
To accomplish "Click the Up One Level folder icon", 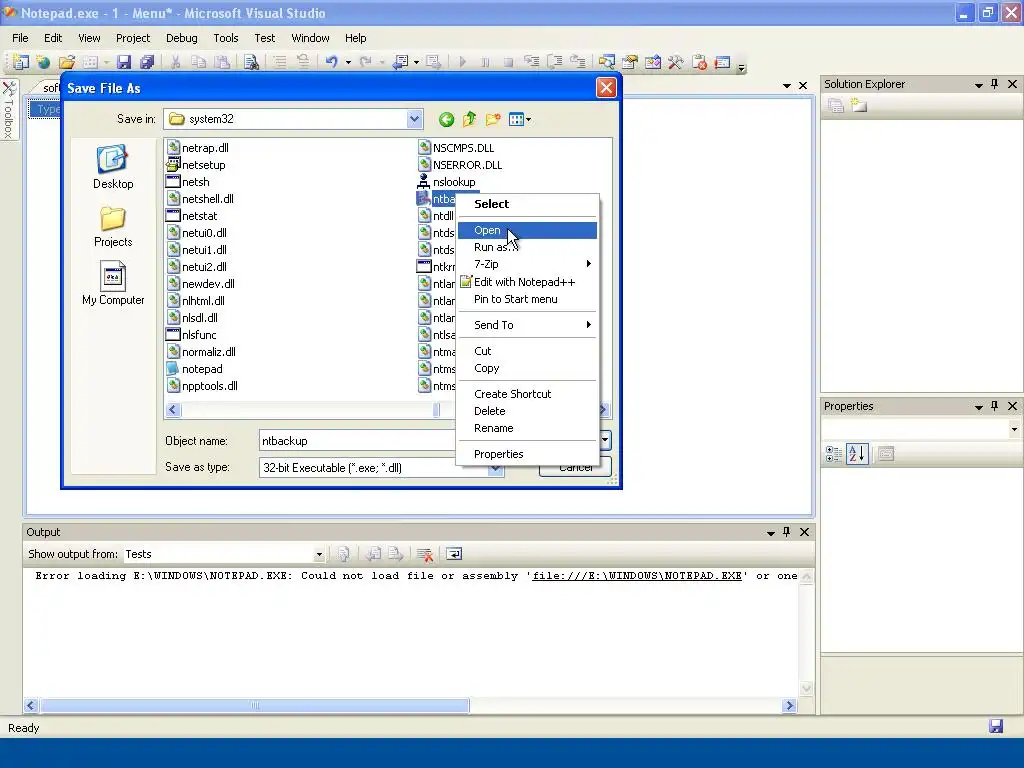I will pyautogui.click(x=470, y=119).
